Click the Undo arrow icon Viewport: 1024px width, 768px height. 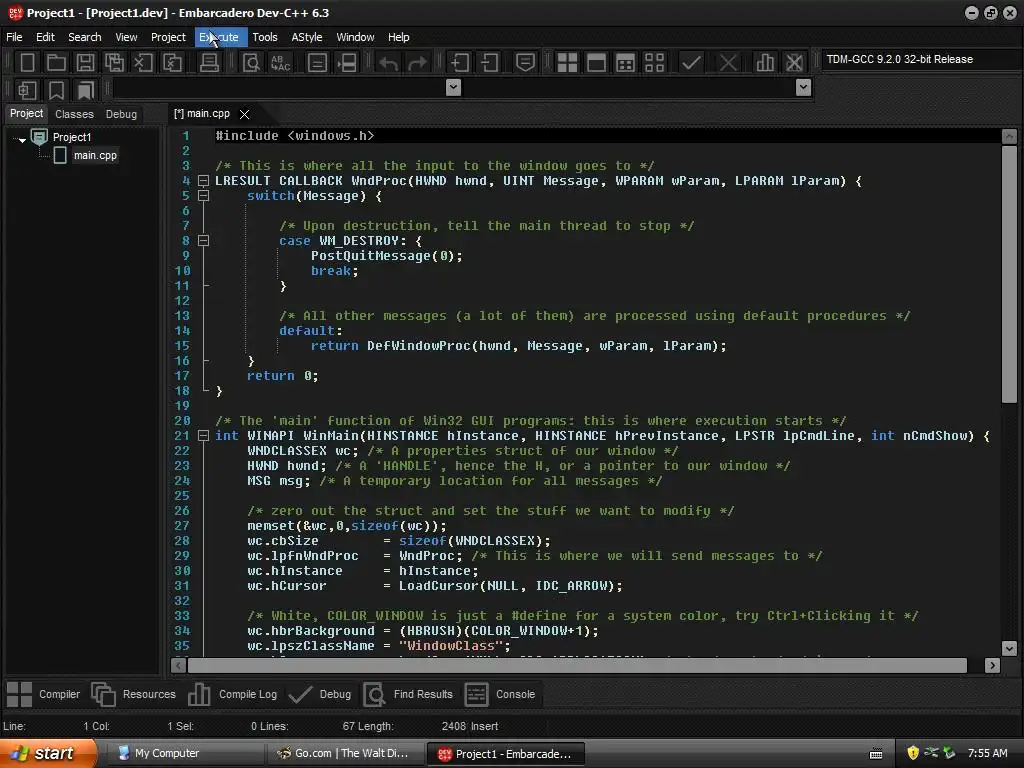click(389, 63)
